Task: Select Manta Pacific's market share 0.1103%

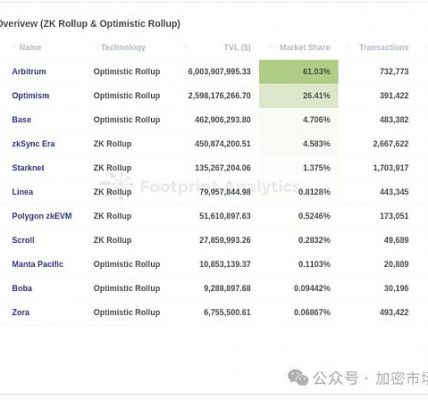Action: coord(314,264)
